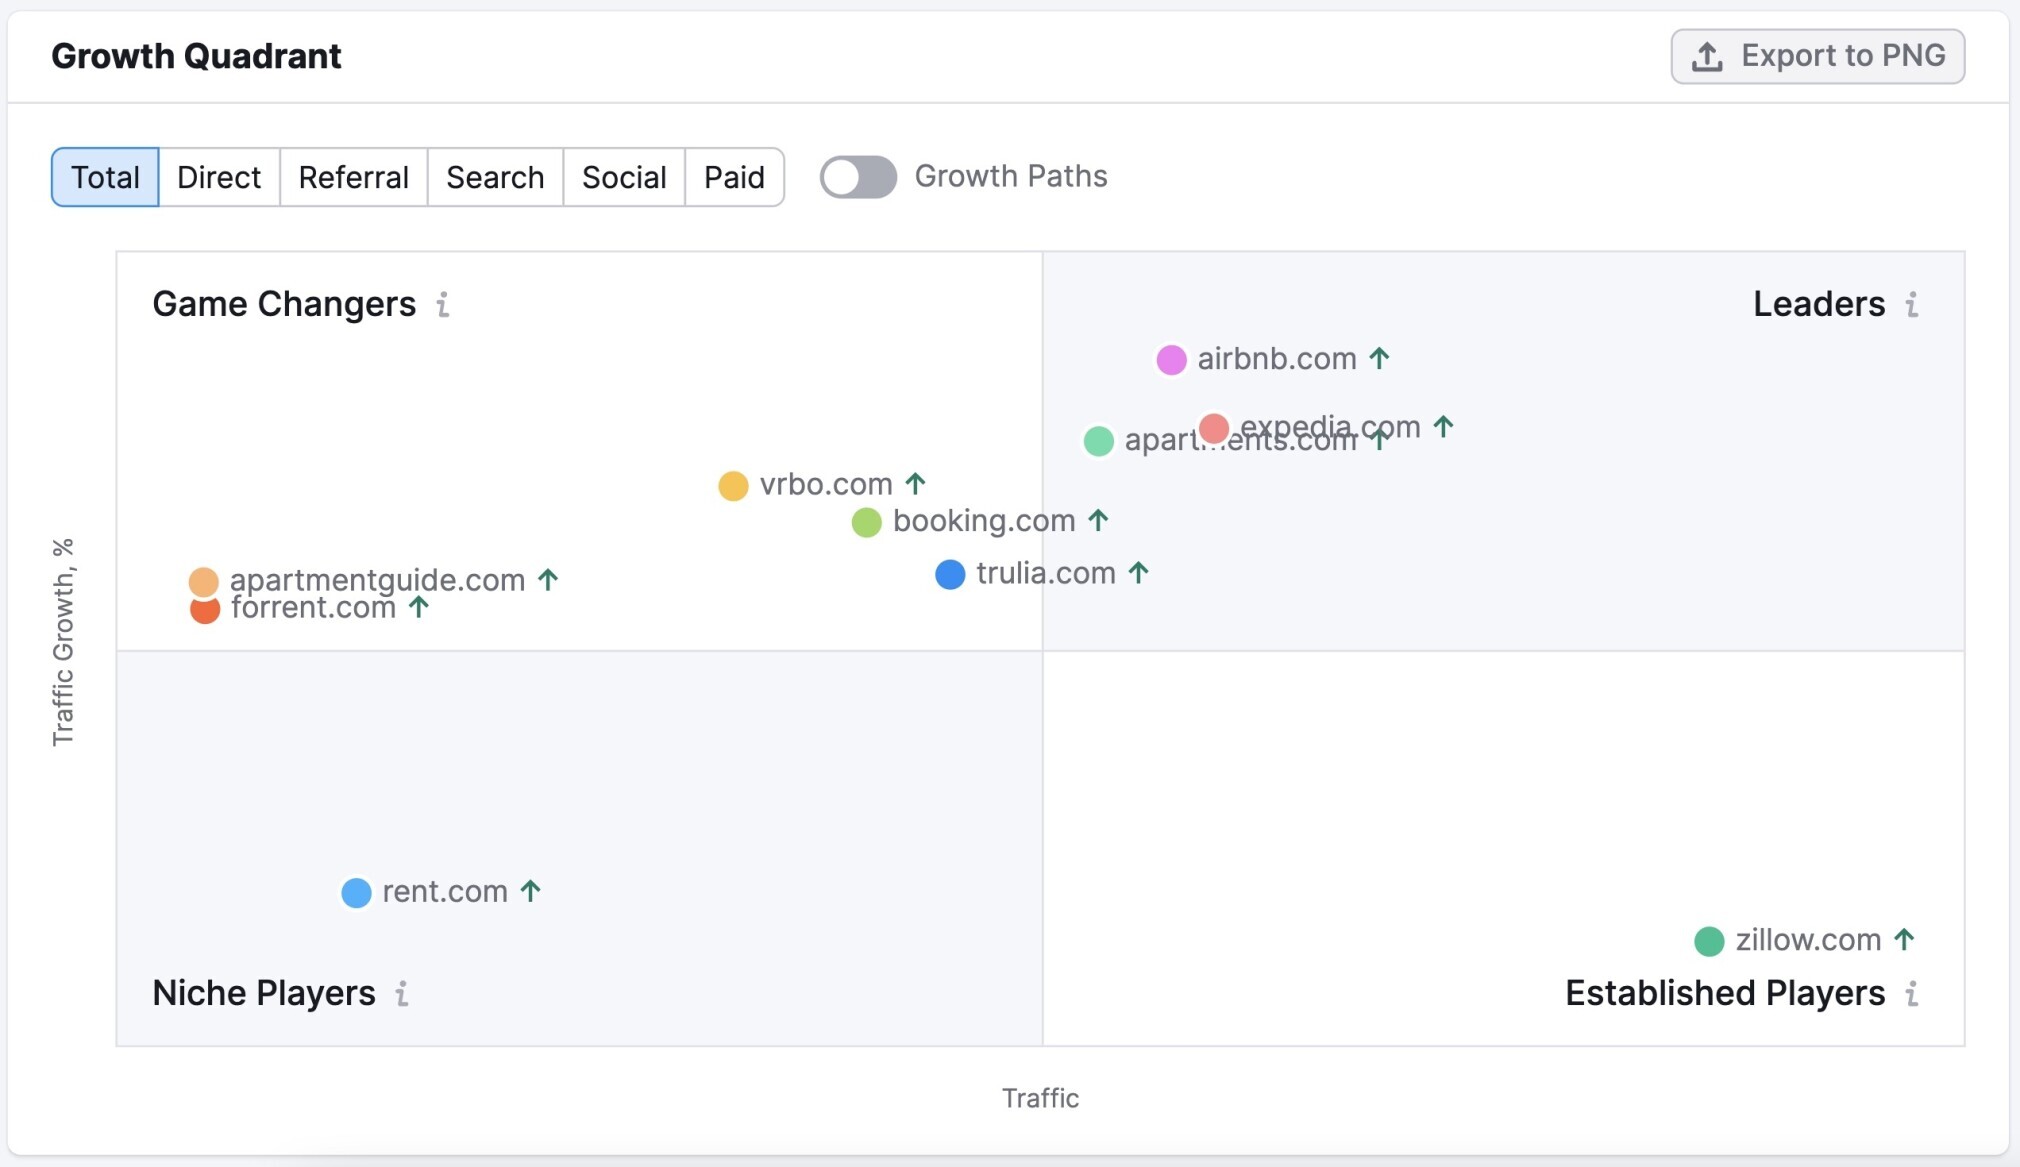Click the airbnb.com pink data point
The image size is (2020, 1167).
point(1171,360)
